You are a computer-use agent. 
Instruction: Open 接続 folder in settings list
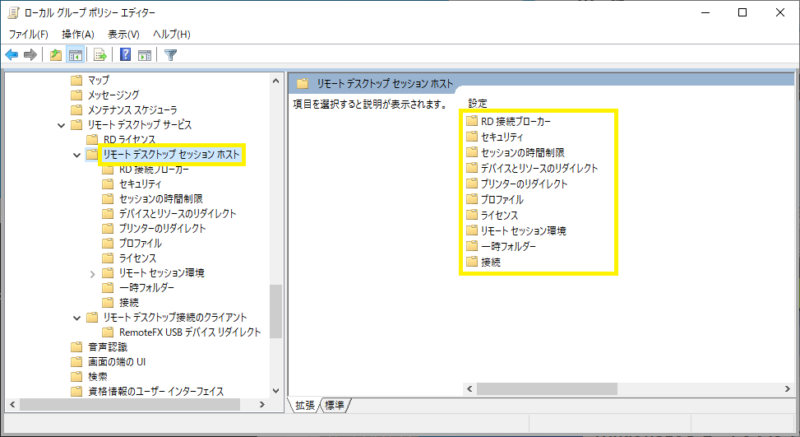[490, 262]
